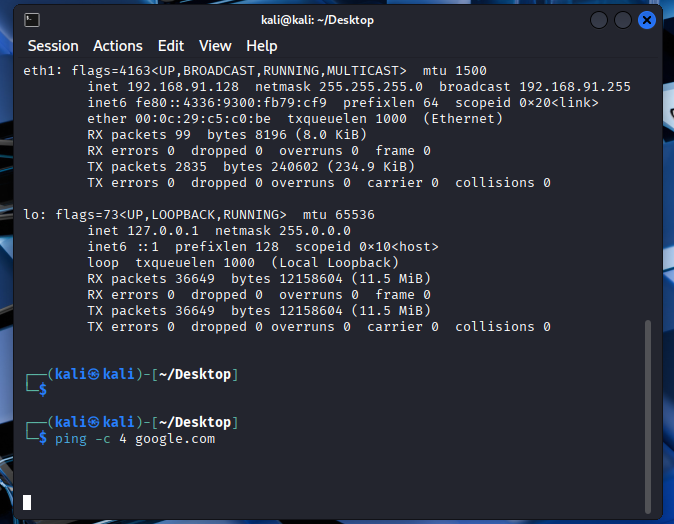Click the terminal's vertical scrollbar

(648, 416)
